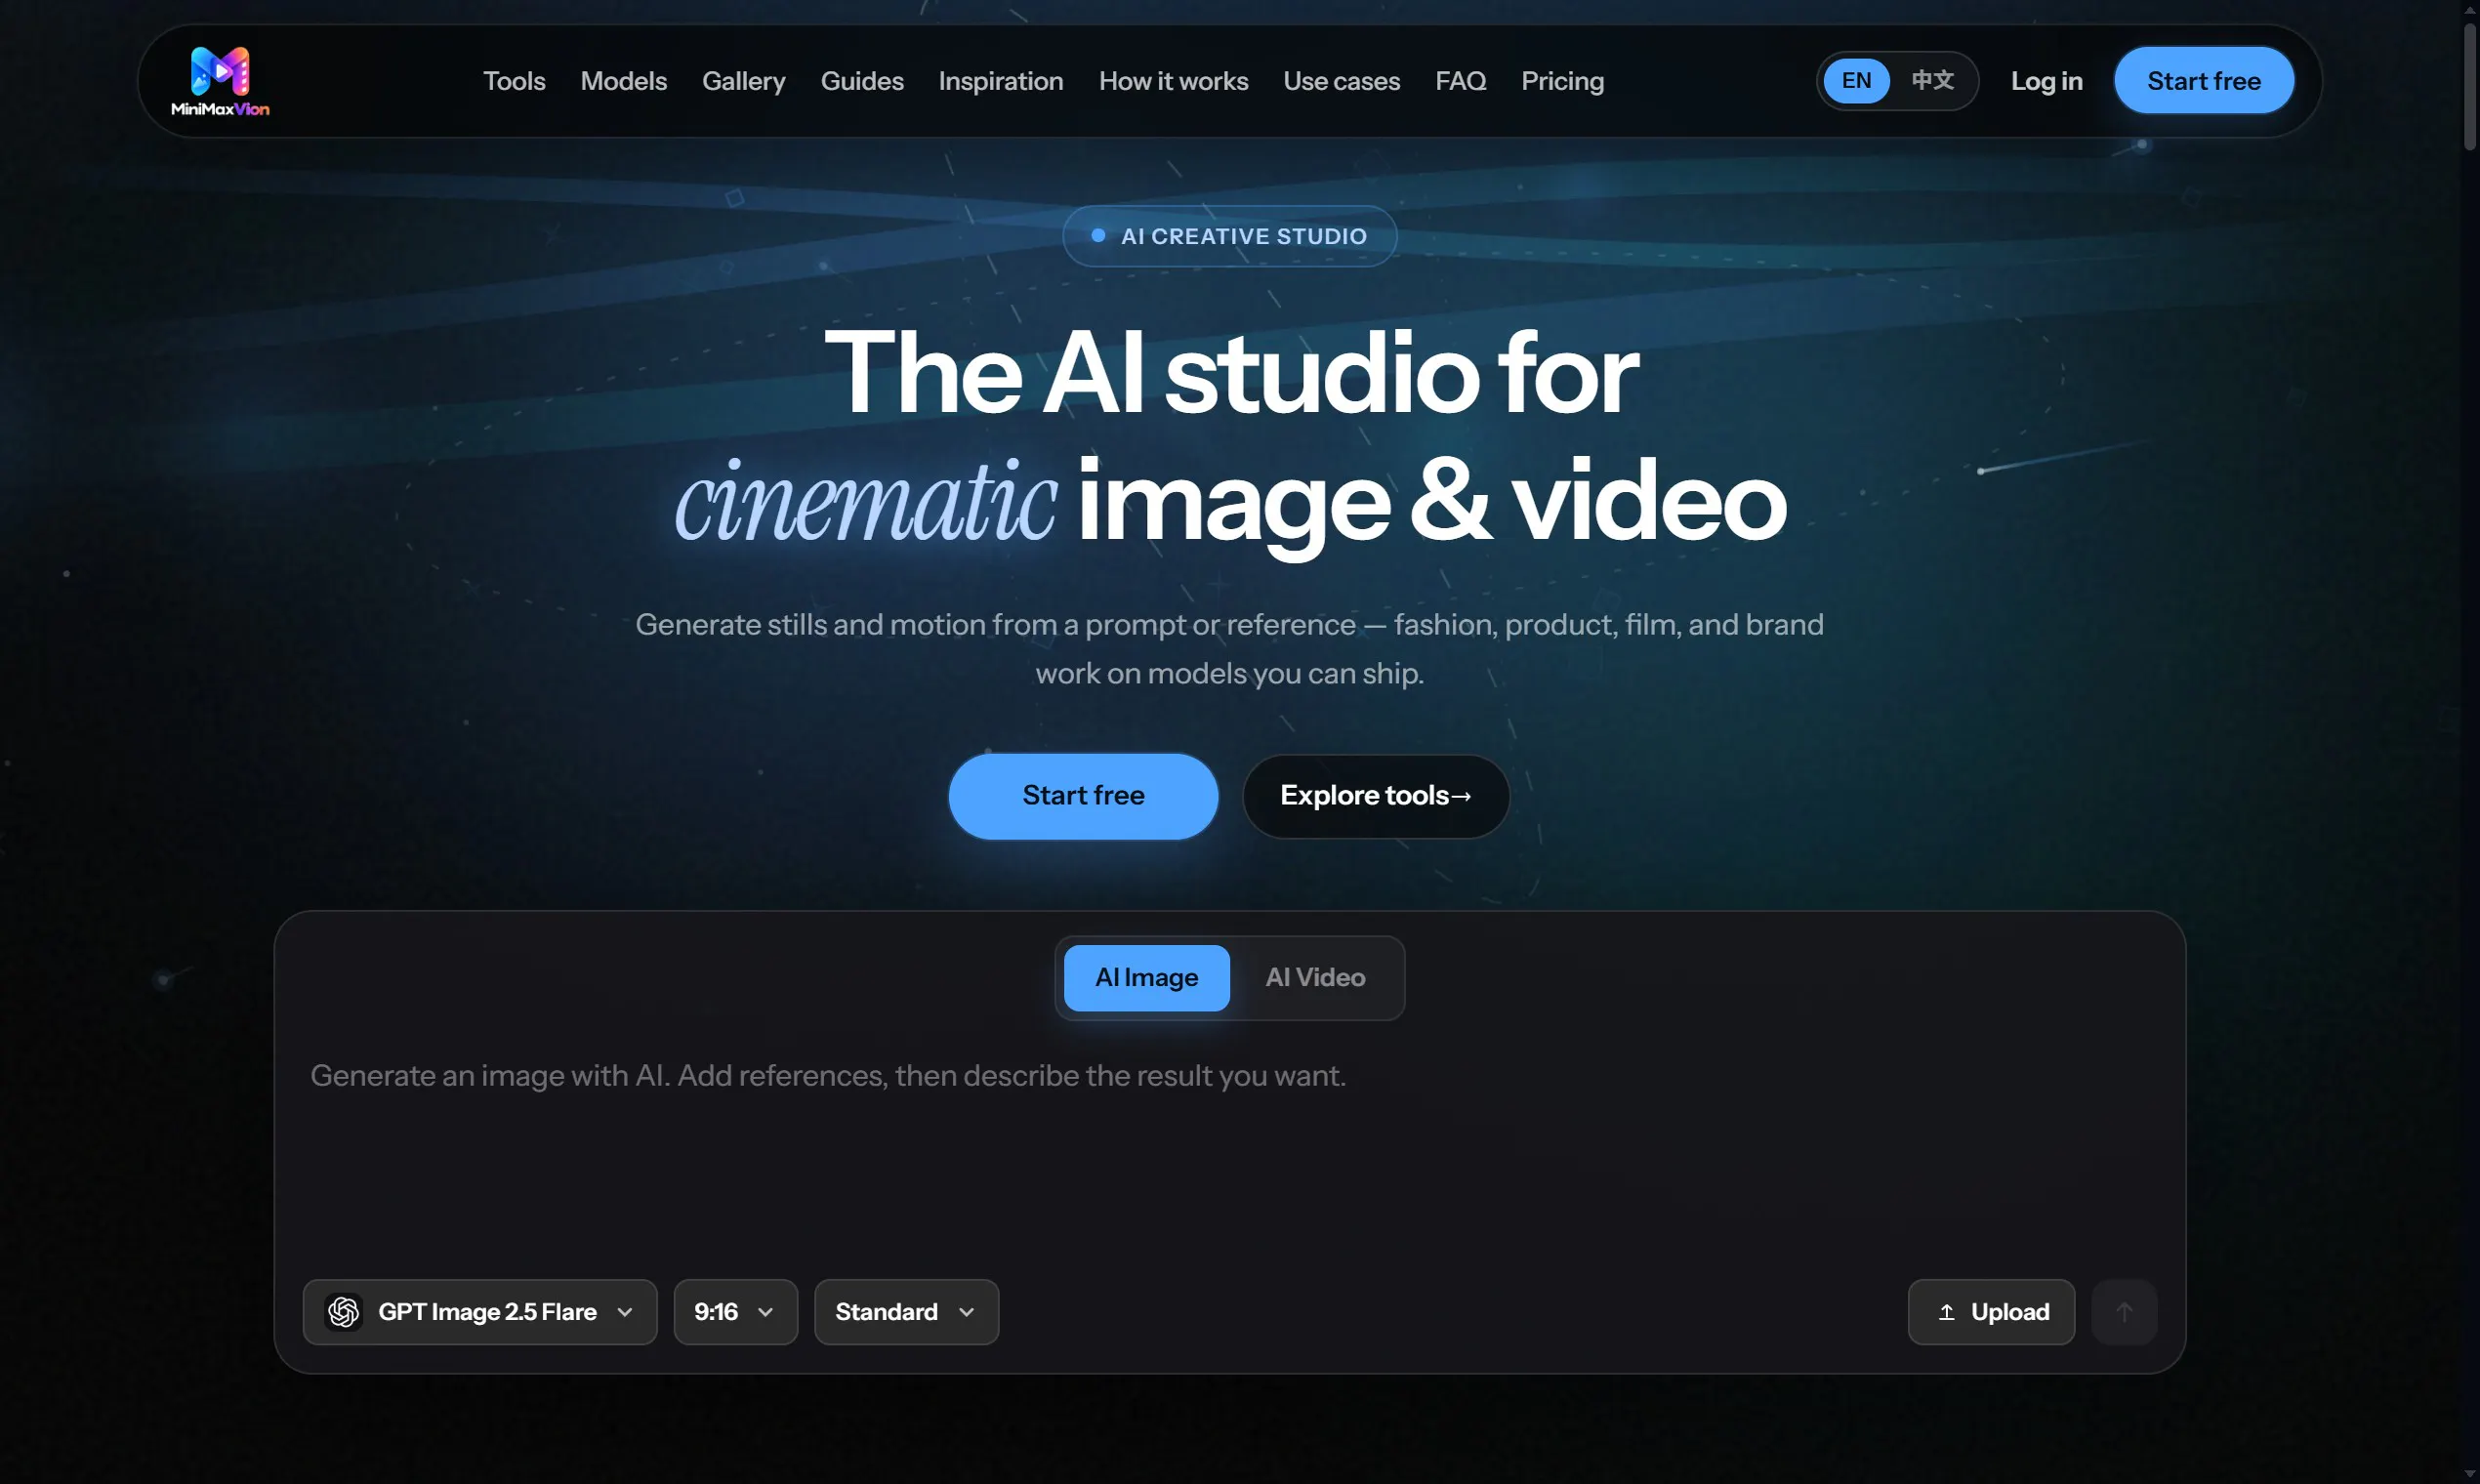2480x1484 pixels.
Task: Open the GPT Image 2.5 Flare model dropdown
Action: click(480, 1311)
